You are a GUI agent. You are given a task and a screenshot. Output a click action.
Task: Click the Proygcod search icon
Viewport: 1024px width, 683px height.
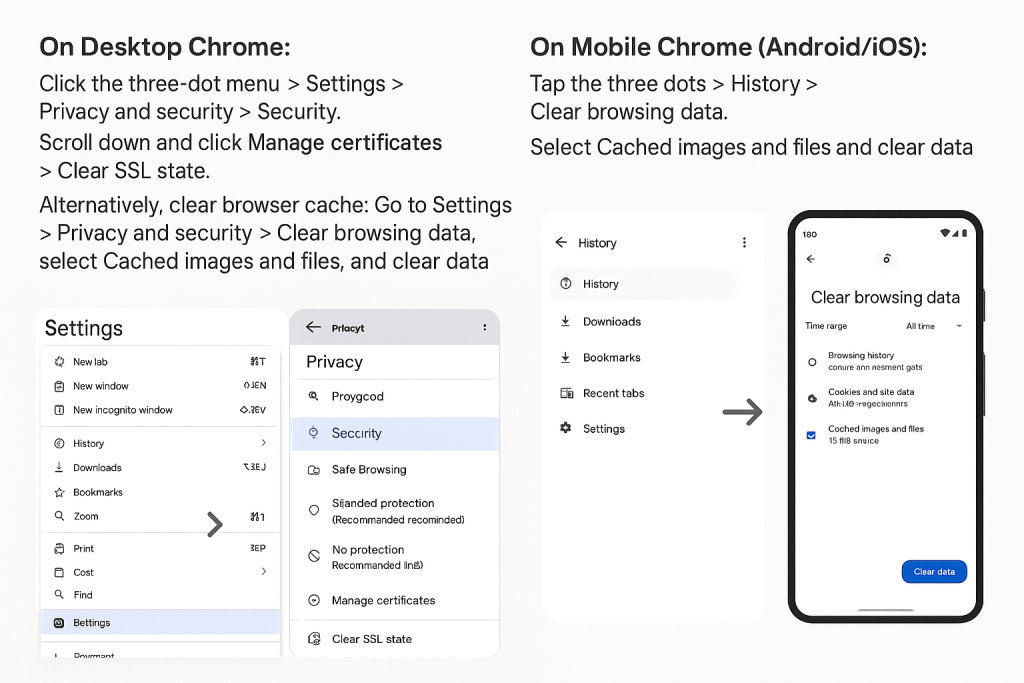tap(314, 396)
